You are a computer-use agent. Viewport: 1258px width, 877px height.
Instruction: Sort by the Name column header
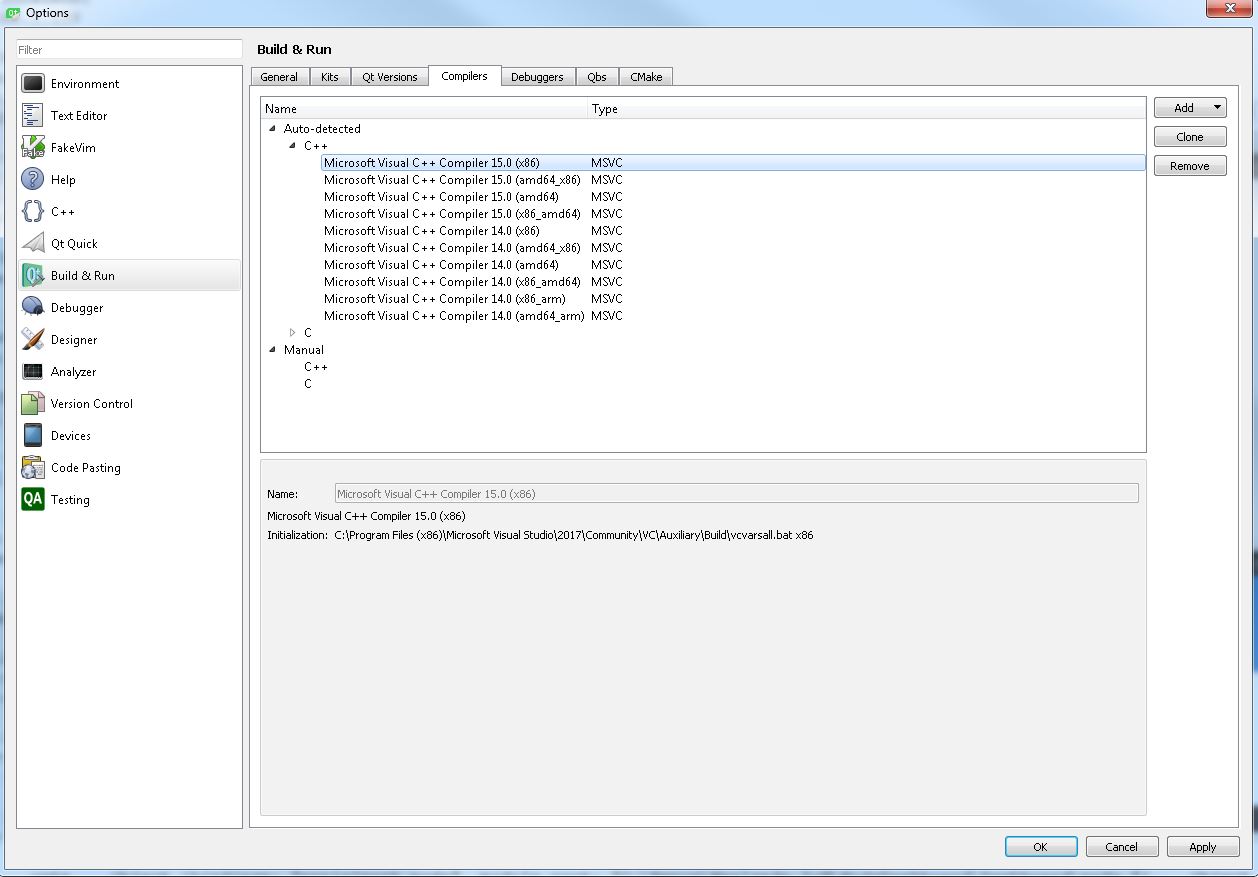[424, 108]
